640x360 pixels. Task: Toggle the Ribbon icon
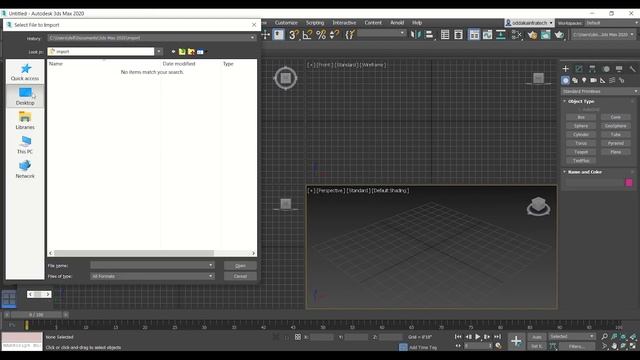[474, 35]
